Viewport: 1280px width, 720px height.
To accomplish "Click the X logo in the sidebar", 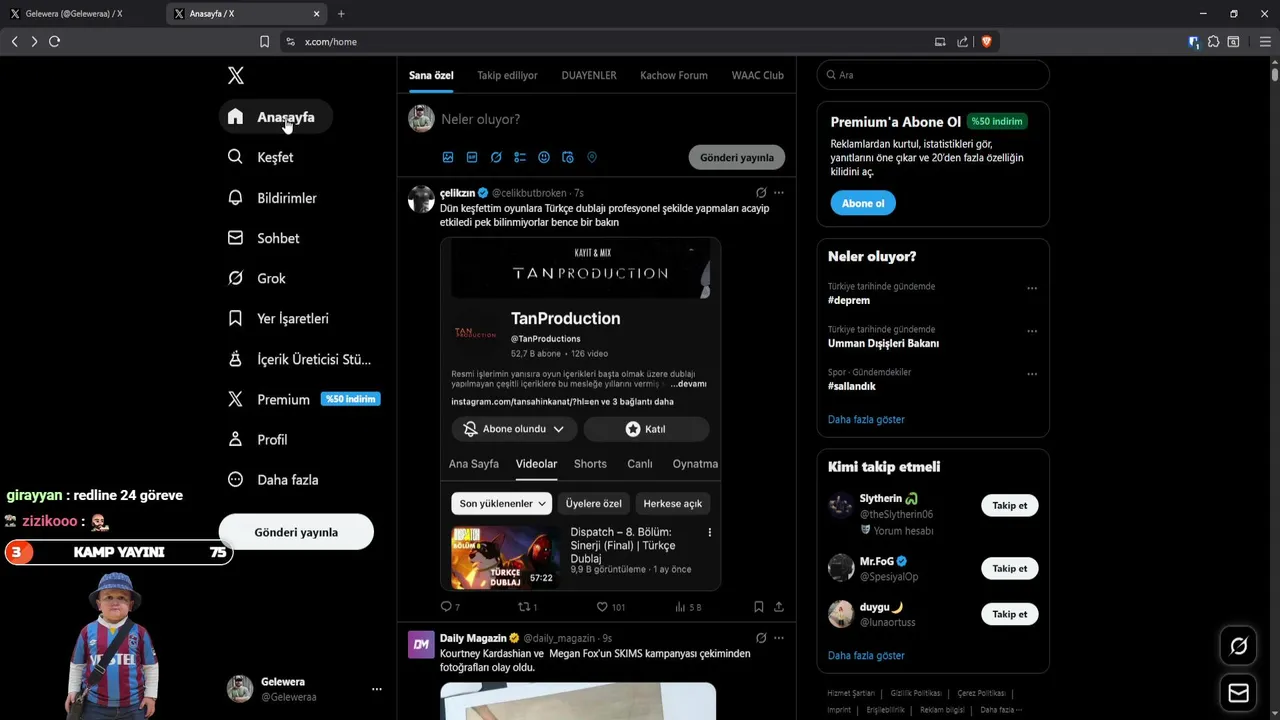I will [236, 76].
